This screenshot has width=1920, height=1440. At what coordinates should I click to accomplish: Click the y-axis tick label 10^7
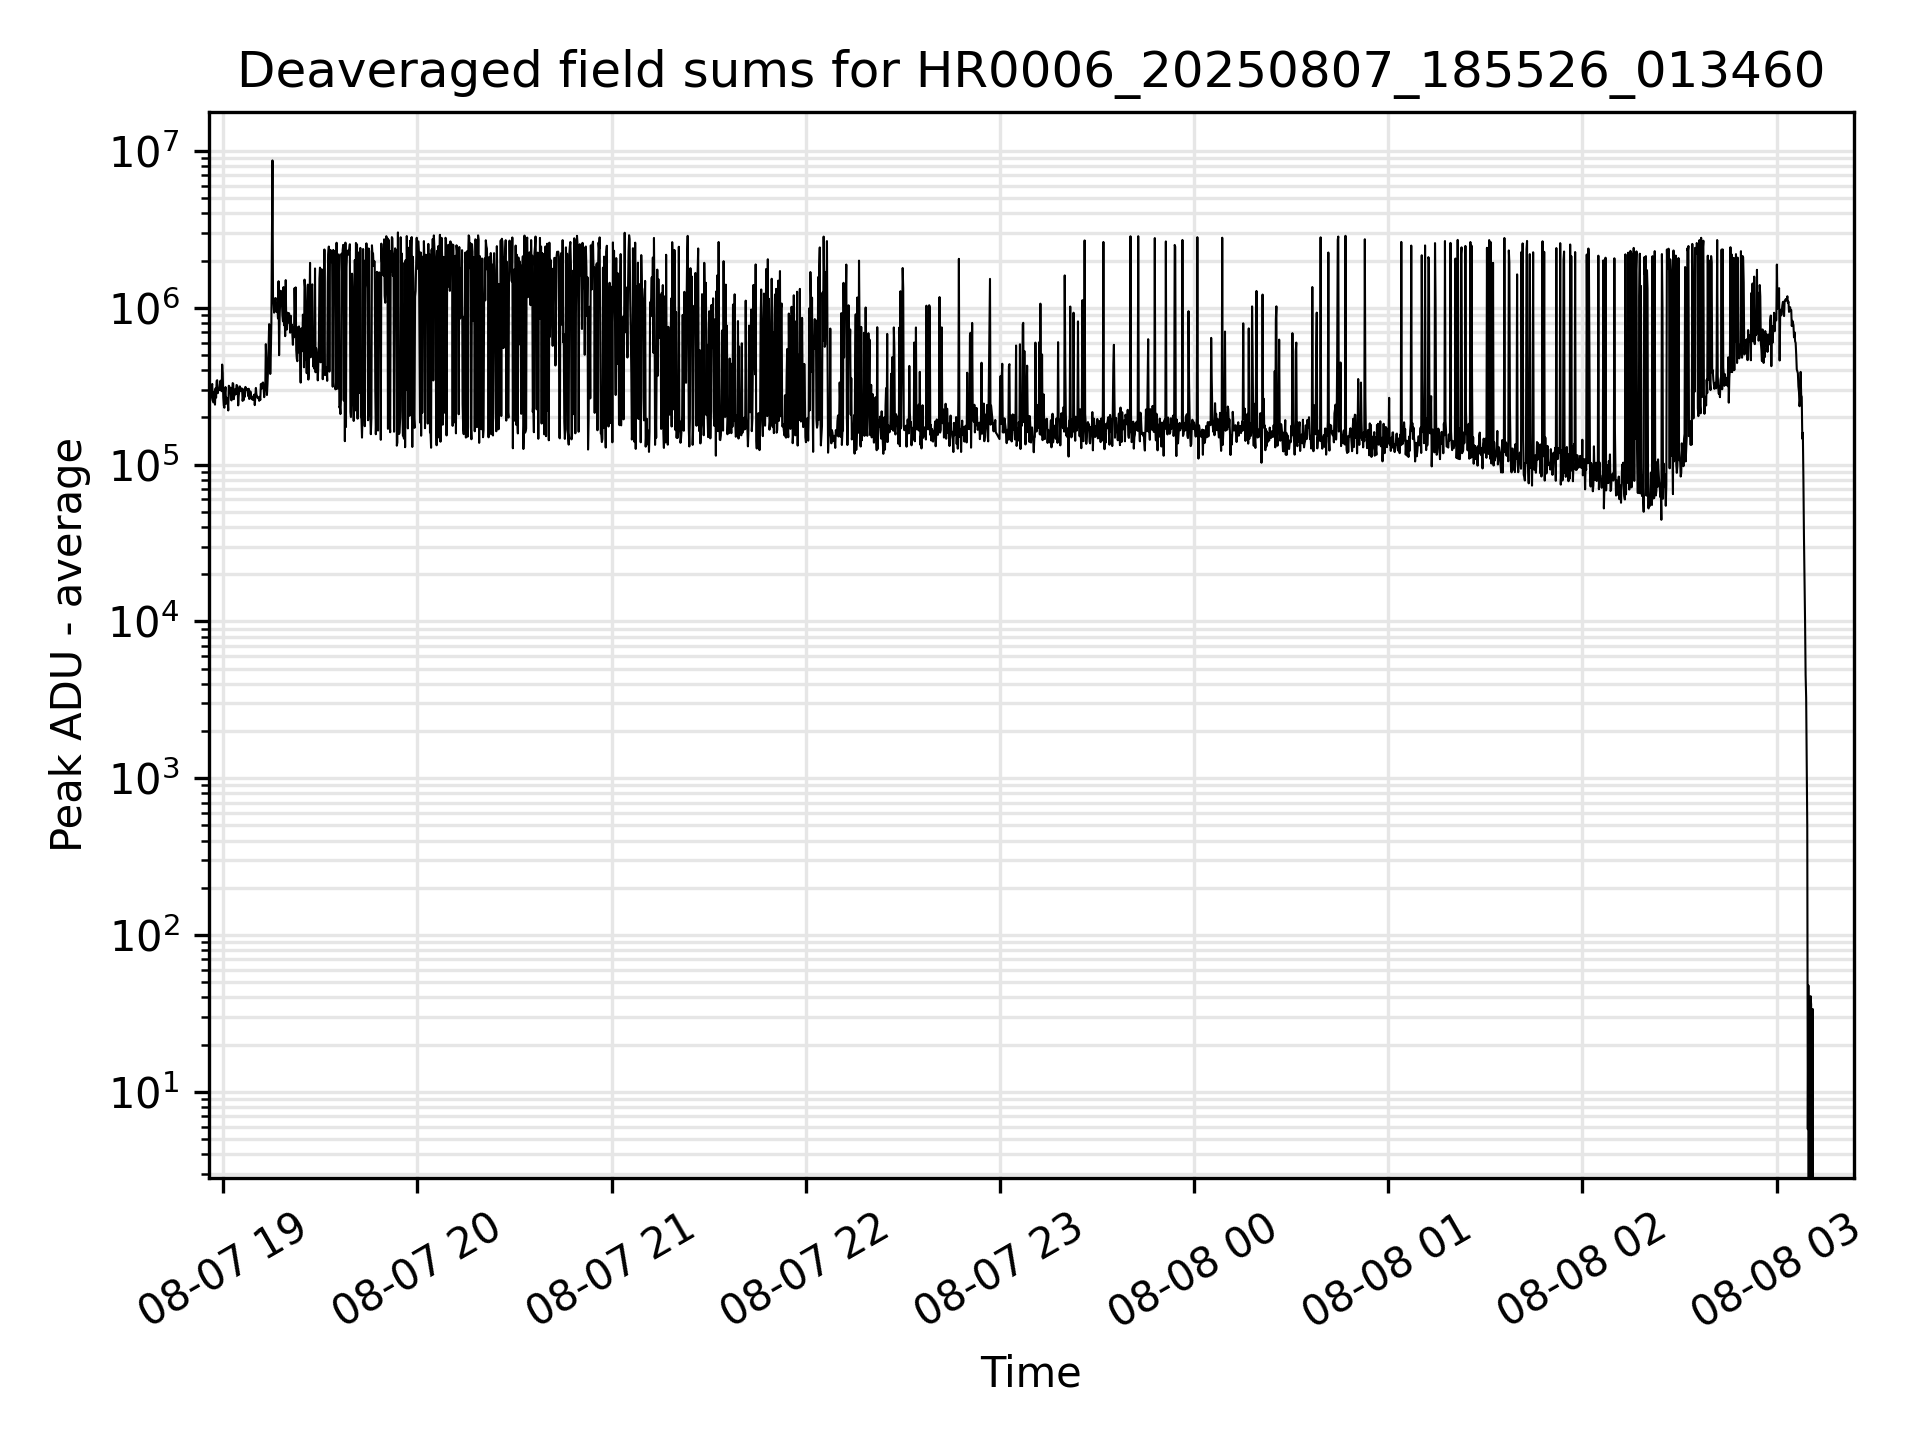click(146, 150)
